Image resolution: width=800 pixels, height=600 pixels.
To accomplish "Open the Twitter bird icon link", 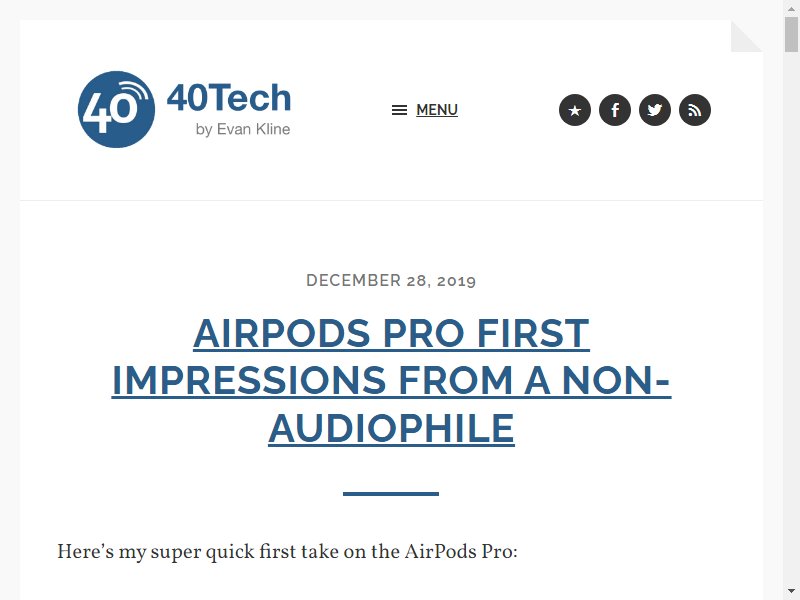I will [655, 110].
